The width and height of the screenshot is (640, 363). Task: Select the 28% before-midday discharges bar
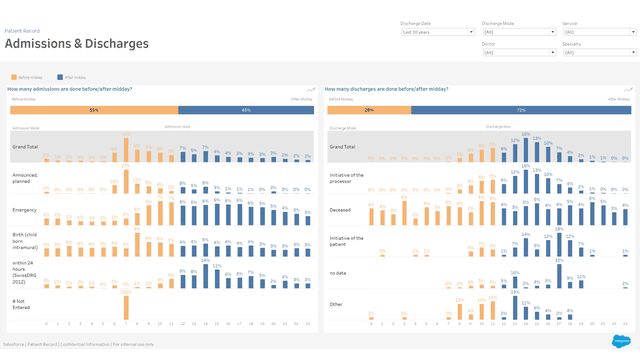[369, 110]
